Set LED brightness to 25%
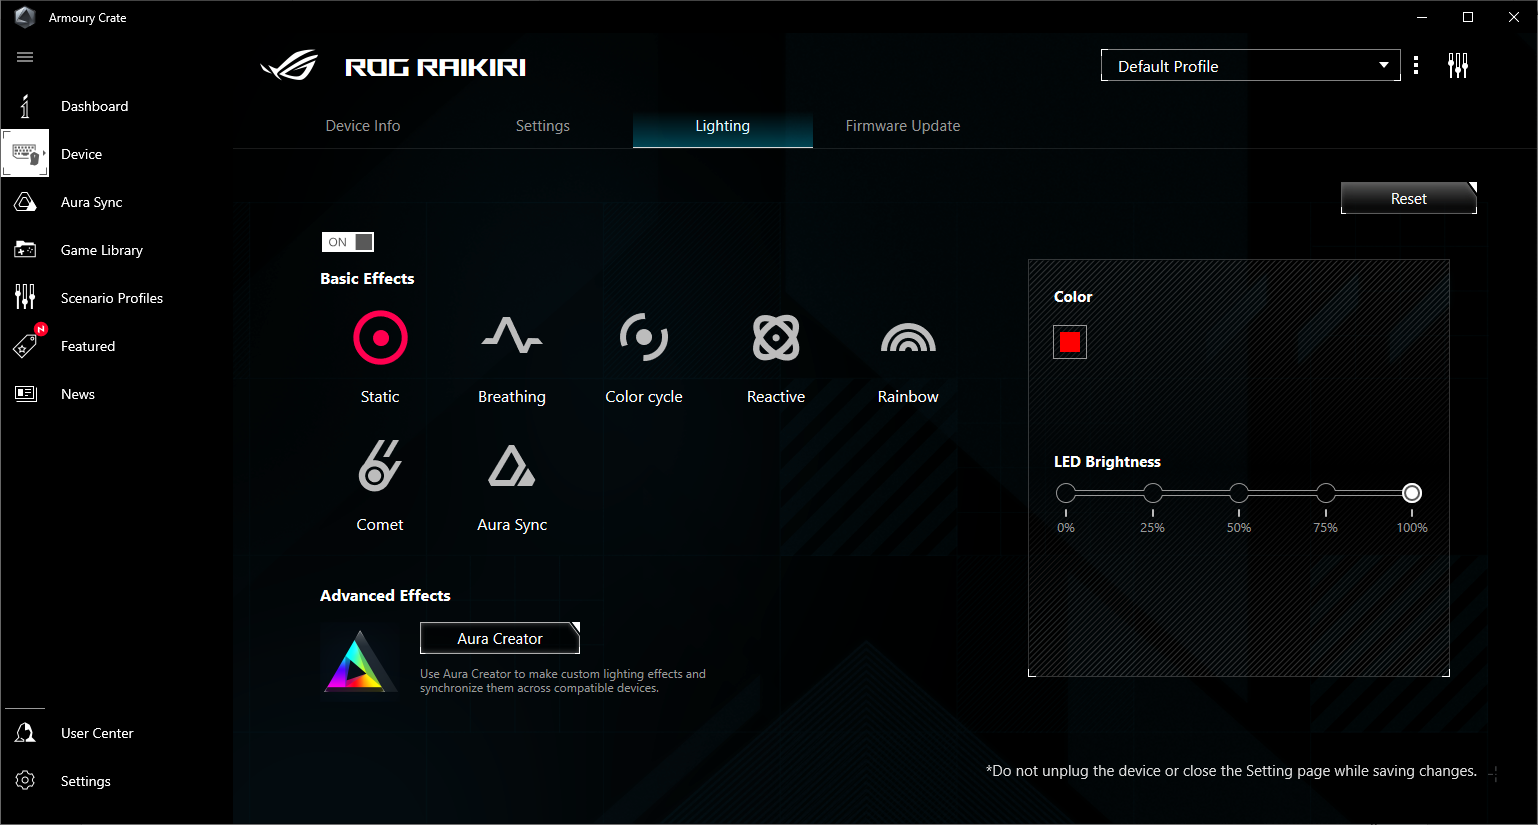Viewport: 1538px width, 825px height. (x=1153, y=493)
